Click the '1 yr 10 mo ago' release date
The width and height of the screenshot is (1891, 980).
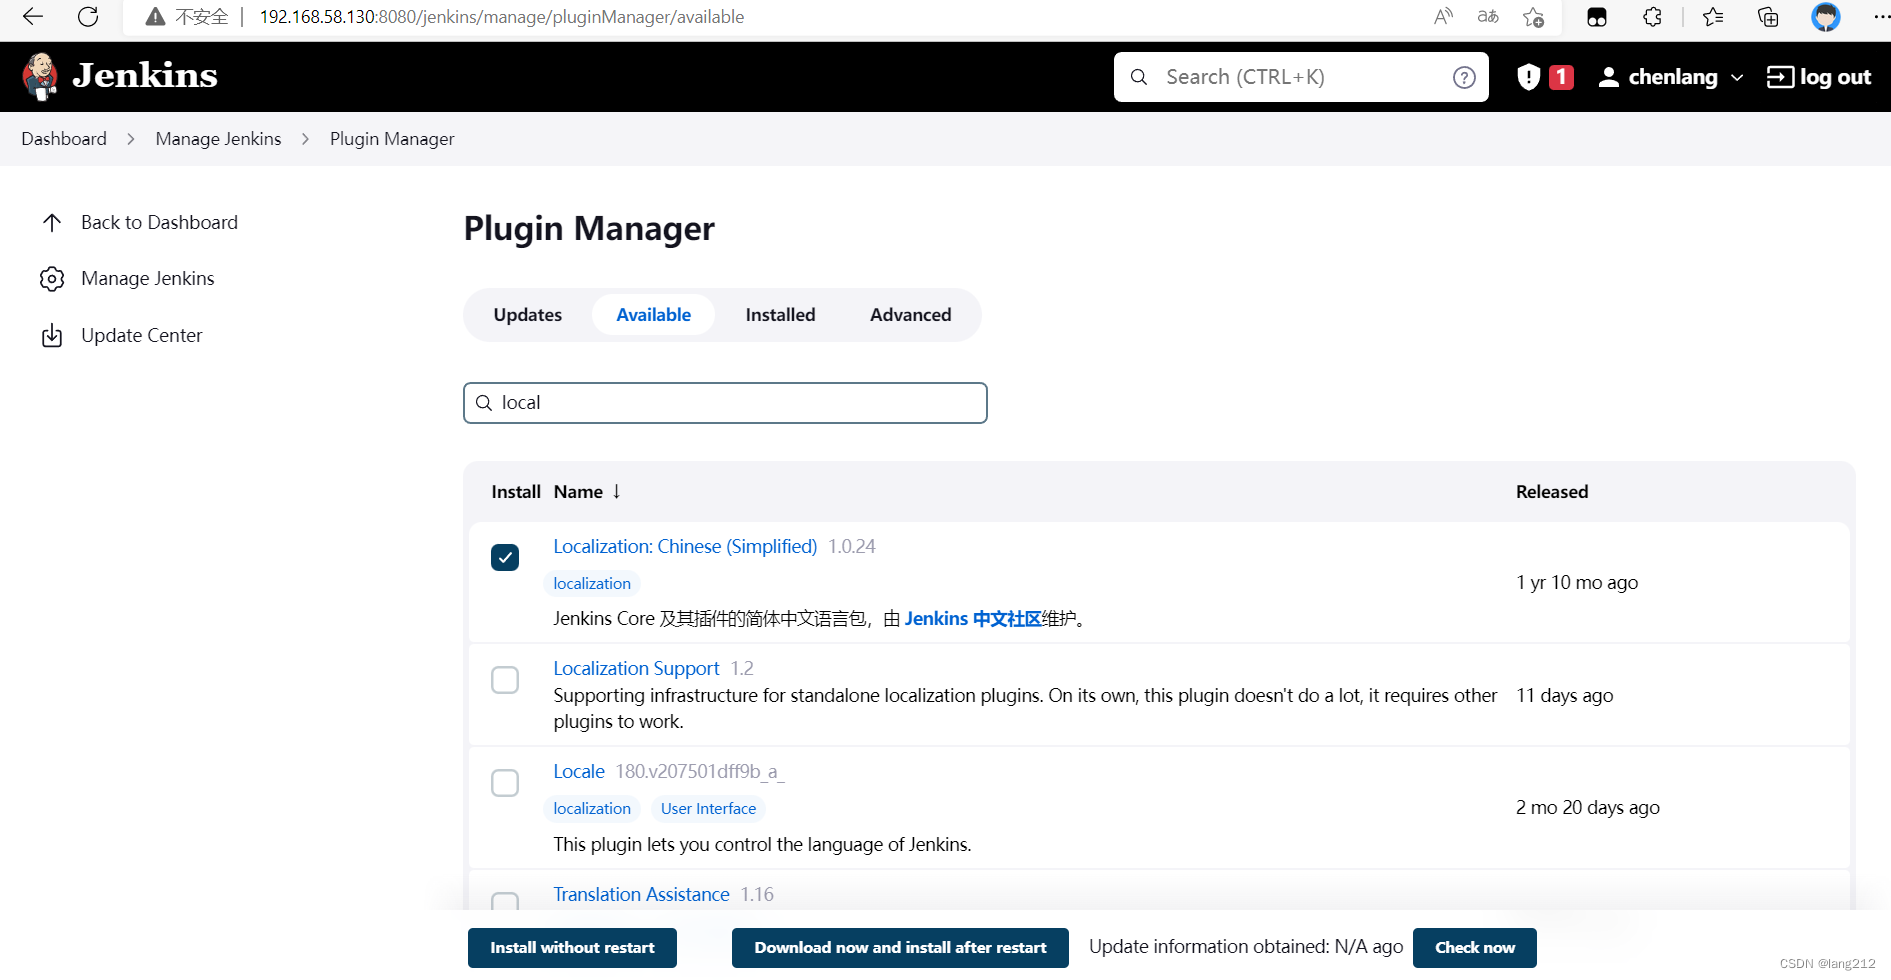tap(1577, 582)
